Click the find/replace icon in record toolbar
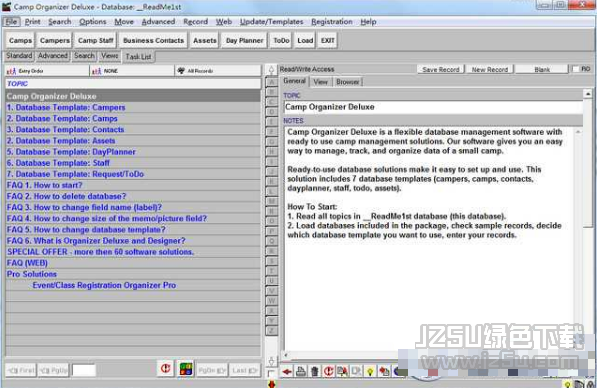 [x=342, y=371]
